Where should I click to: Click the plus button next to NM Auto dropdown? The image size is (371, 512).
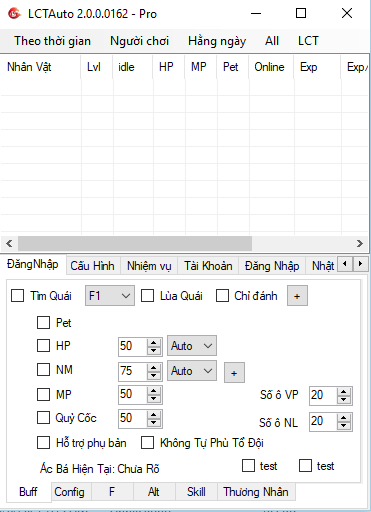pos(234,373)
